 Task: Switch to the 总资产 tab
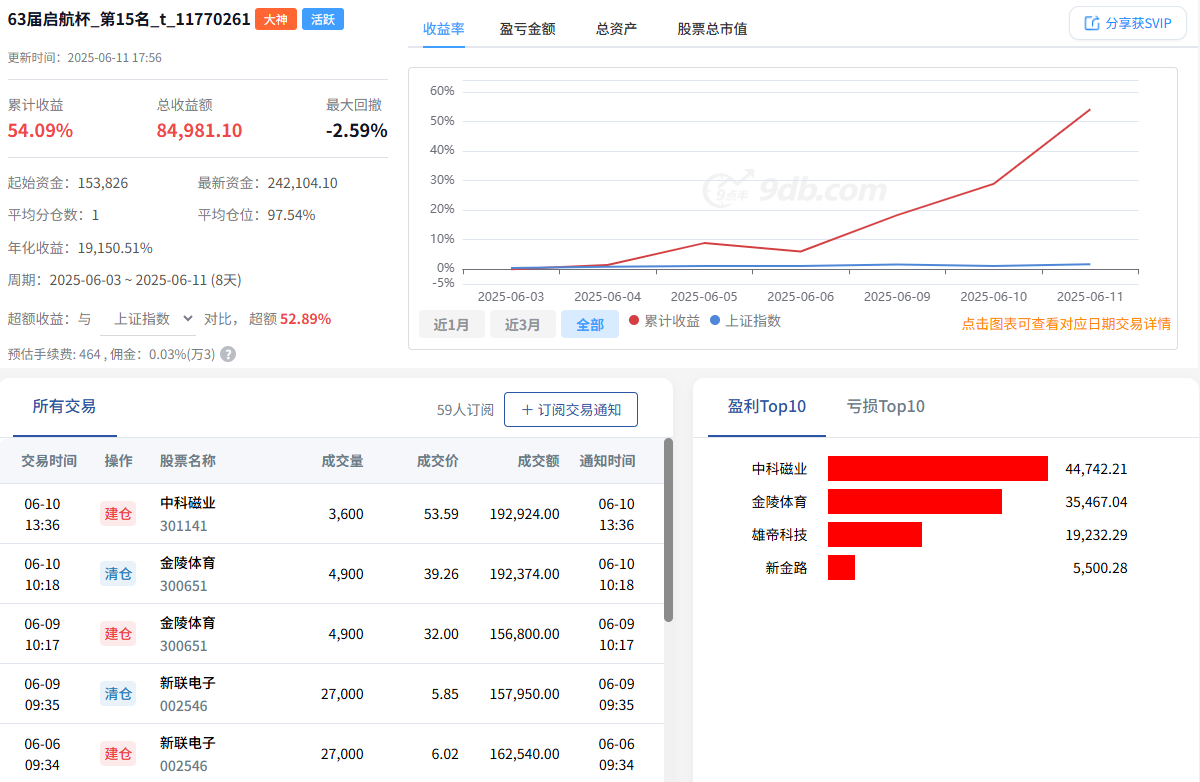616,29
